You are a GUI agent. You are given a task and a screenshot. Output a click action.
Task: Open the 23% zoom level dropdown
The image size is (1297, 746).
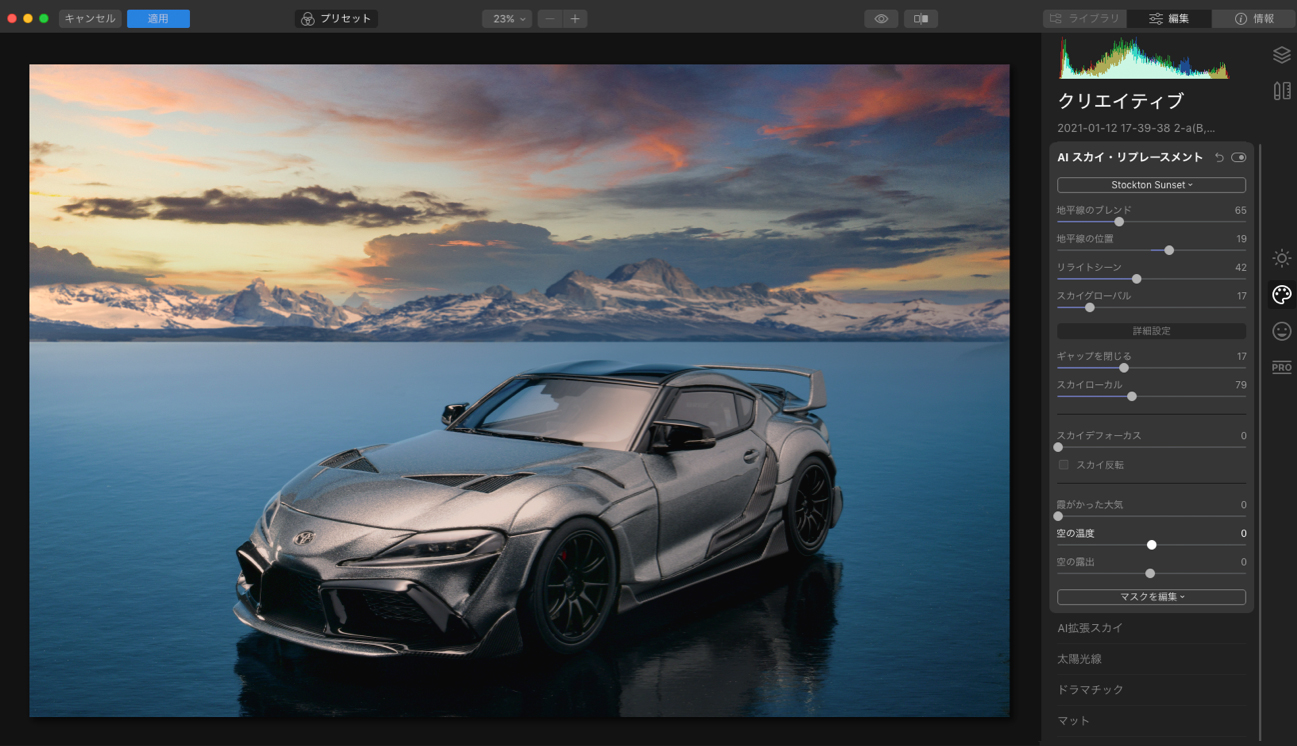click(x=507, y=19)
